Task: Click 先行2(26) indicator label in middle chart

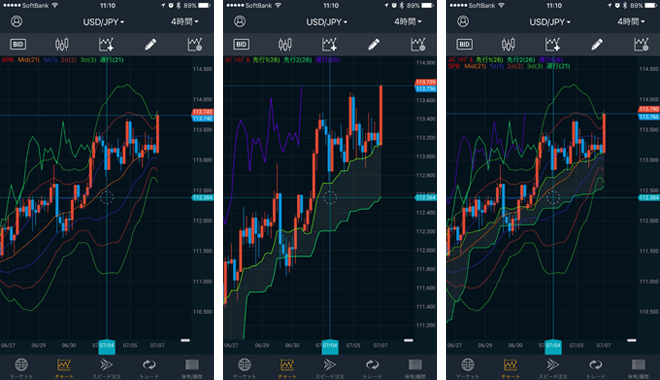Action: click(x=298, y=60)
